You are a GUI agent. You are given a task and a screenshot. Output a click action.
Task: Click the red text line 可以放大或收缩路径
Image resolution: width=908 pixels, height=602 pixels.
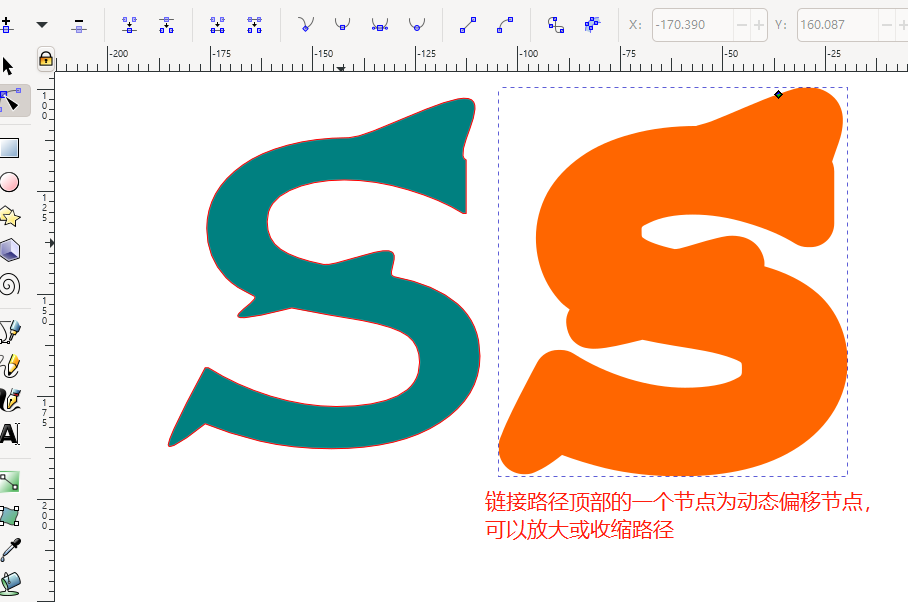tap(580, 530)
